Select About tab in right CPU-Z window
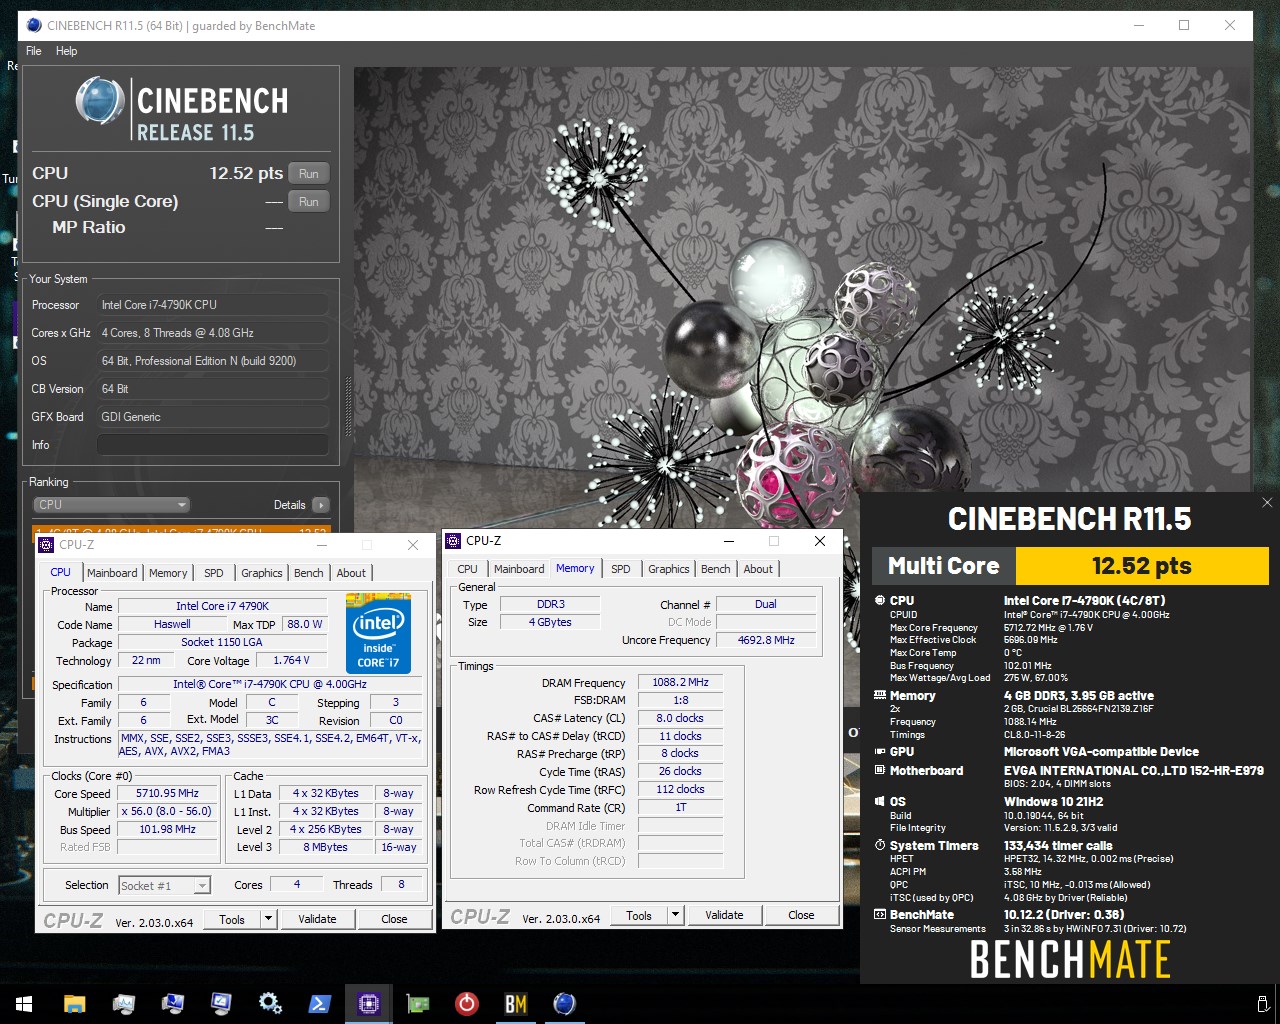Screen dimensions: 1280x1024 coord(758,569)
